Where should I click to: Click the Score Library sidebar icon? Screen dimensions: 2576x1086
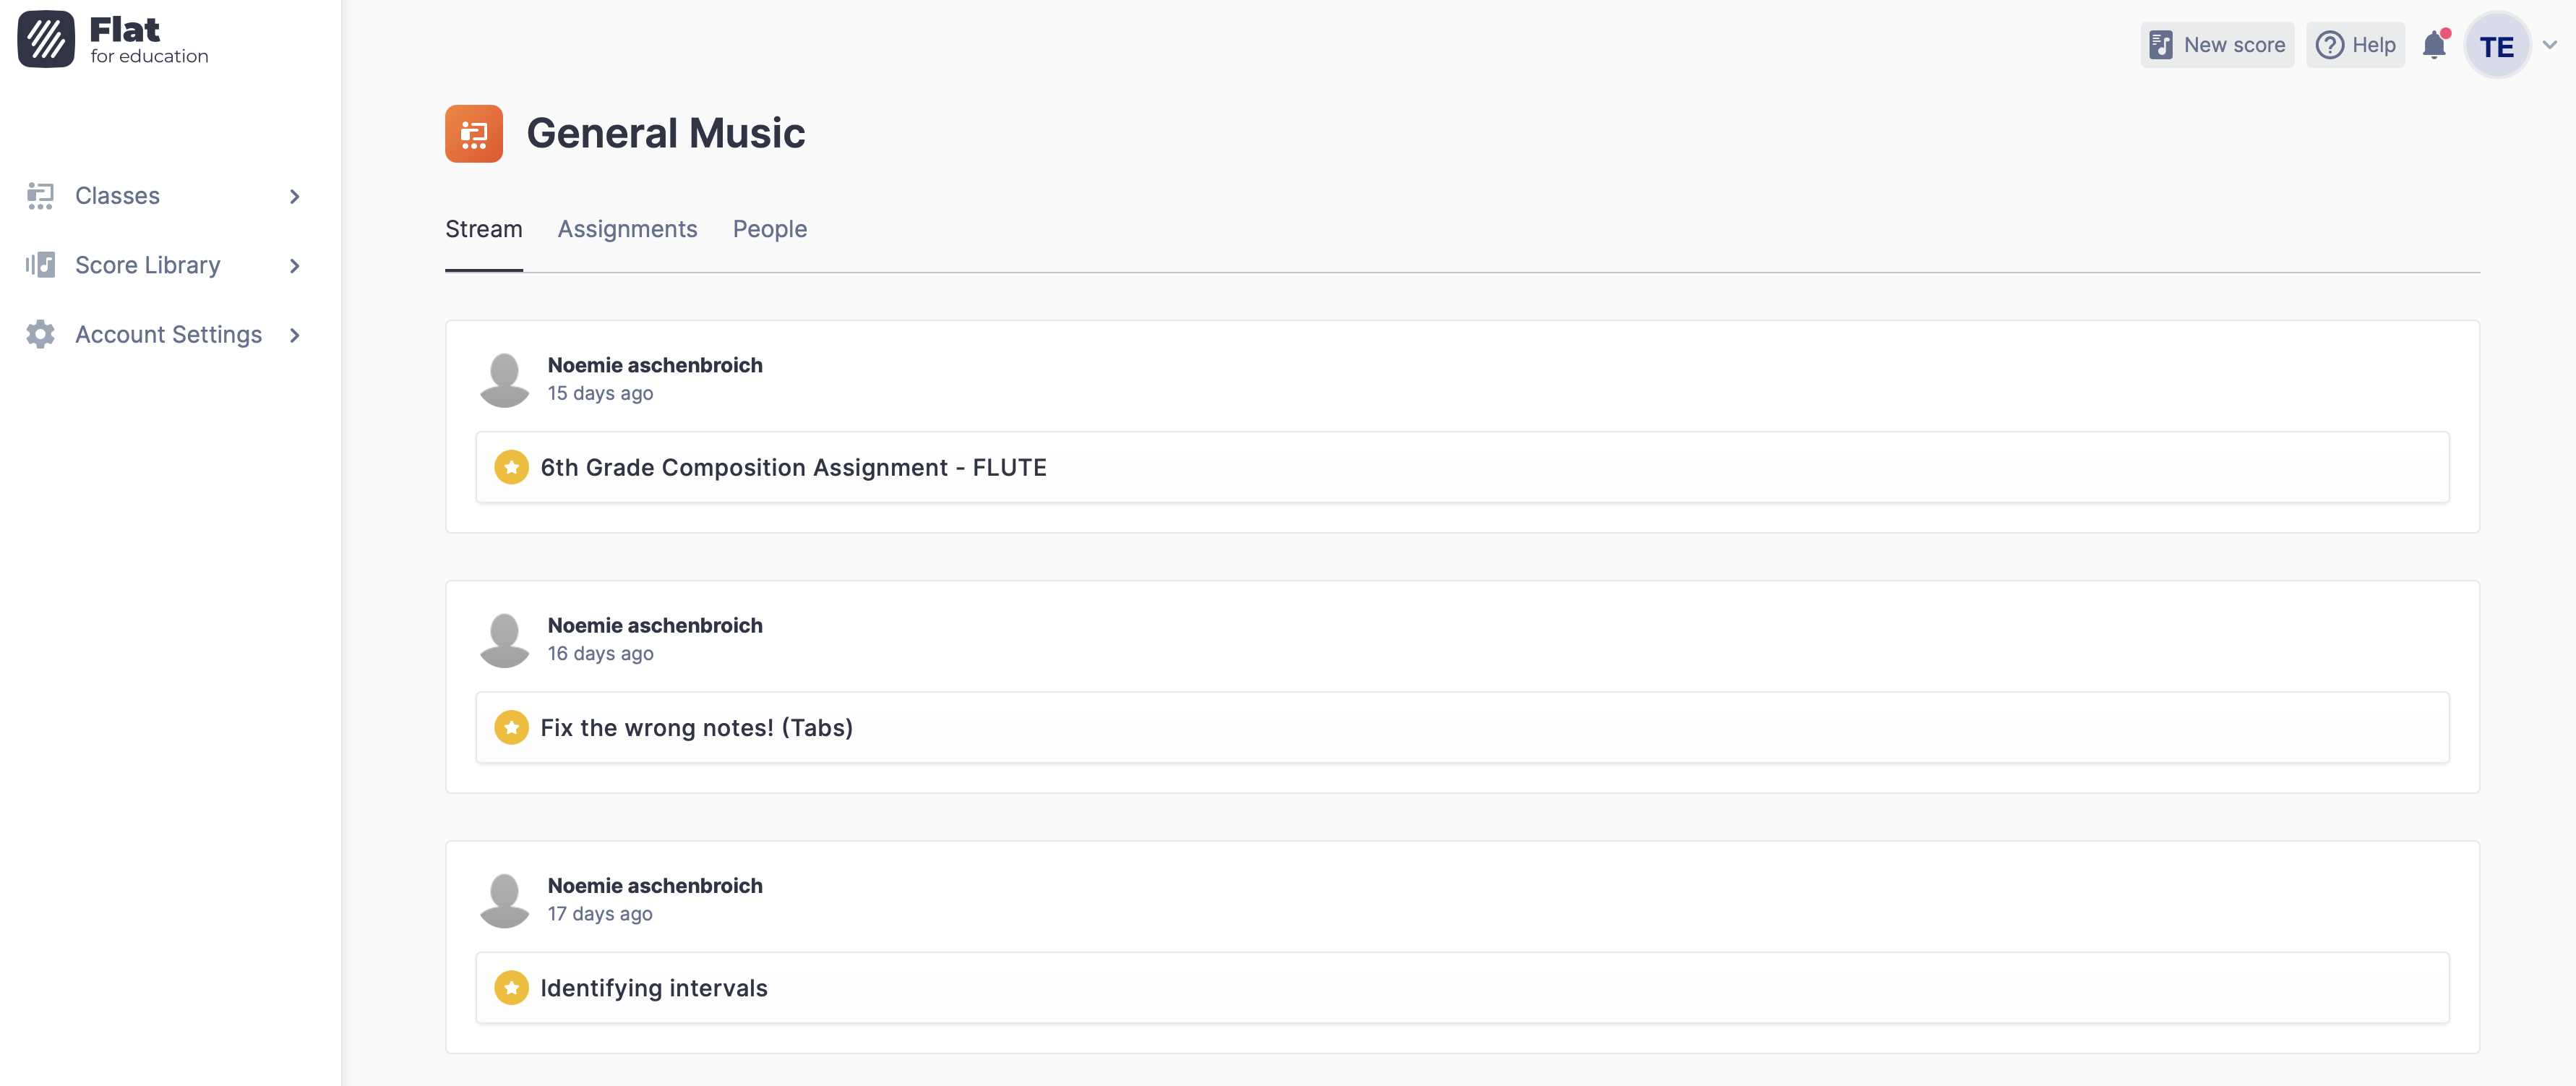tap(40, 265)
